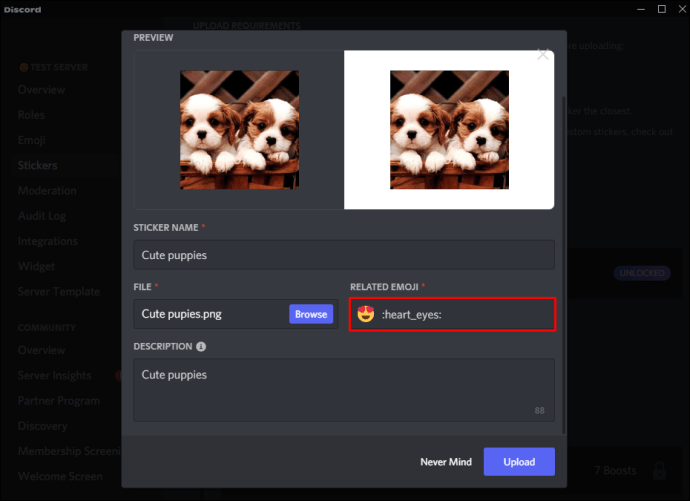Open the Roles settings page
The image size is (690, 501).
coord(31,115)
